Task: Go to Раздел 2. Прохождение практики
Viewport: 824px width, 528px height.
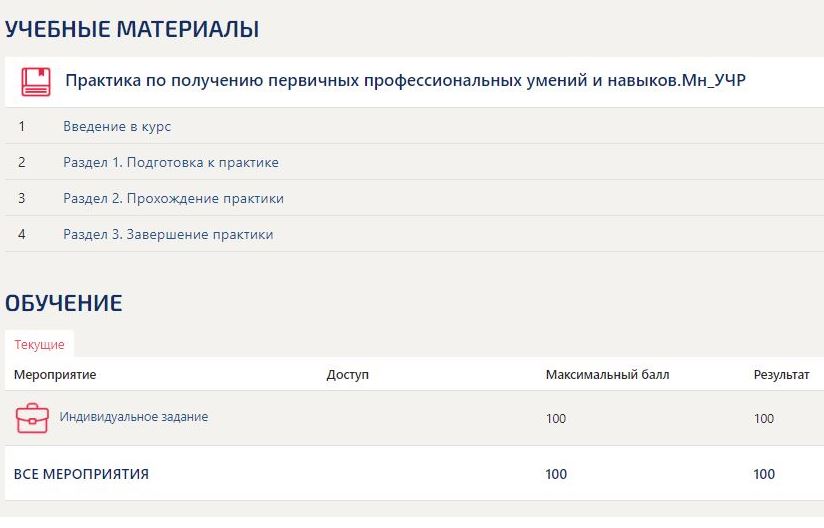Action: (173, 198)
